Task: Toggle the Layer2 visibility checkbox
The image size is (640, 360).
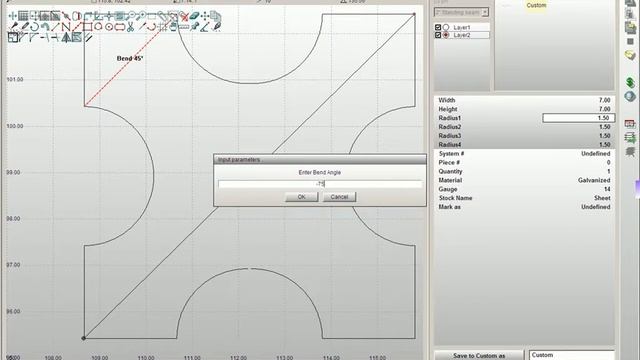Action: pyautogui.click(x=438, y=35)
